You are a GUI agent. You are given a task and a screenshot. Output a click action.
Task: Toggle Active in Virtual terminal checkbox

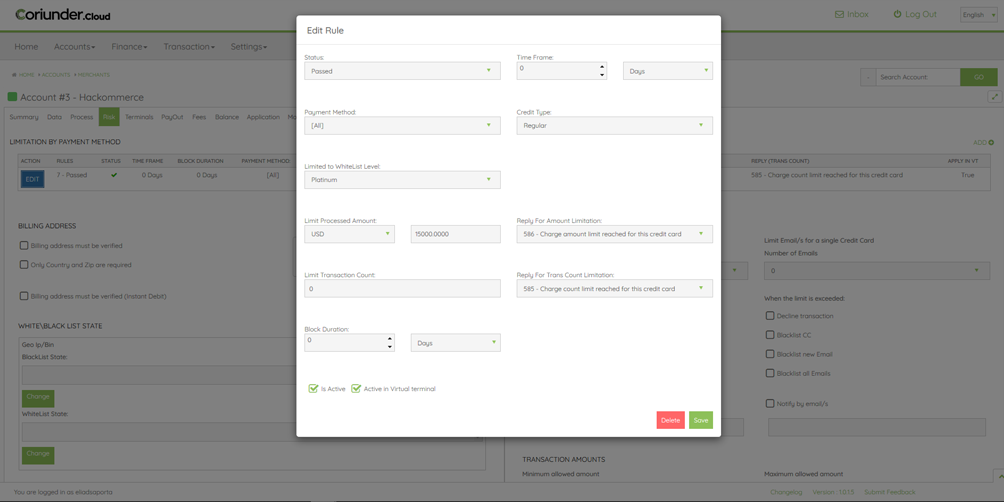(356, 388)
